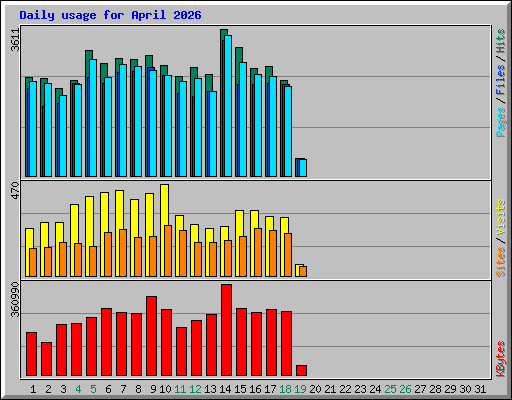Click green weekend day 5 label

[93, 389]
